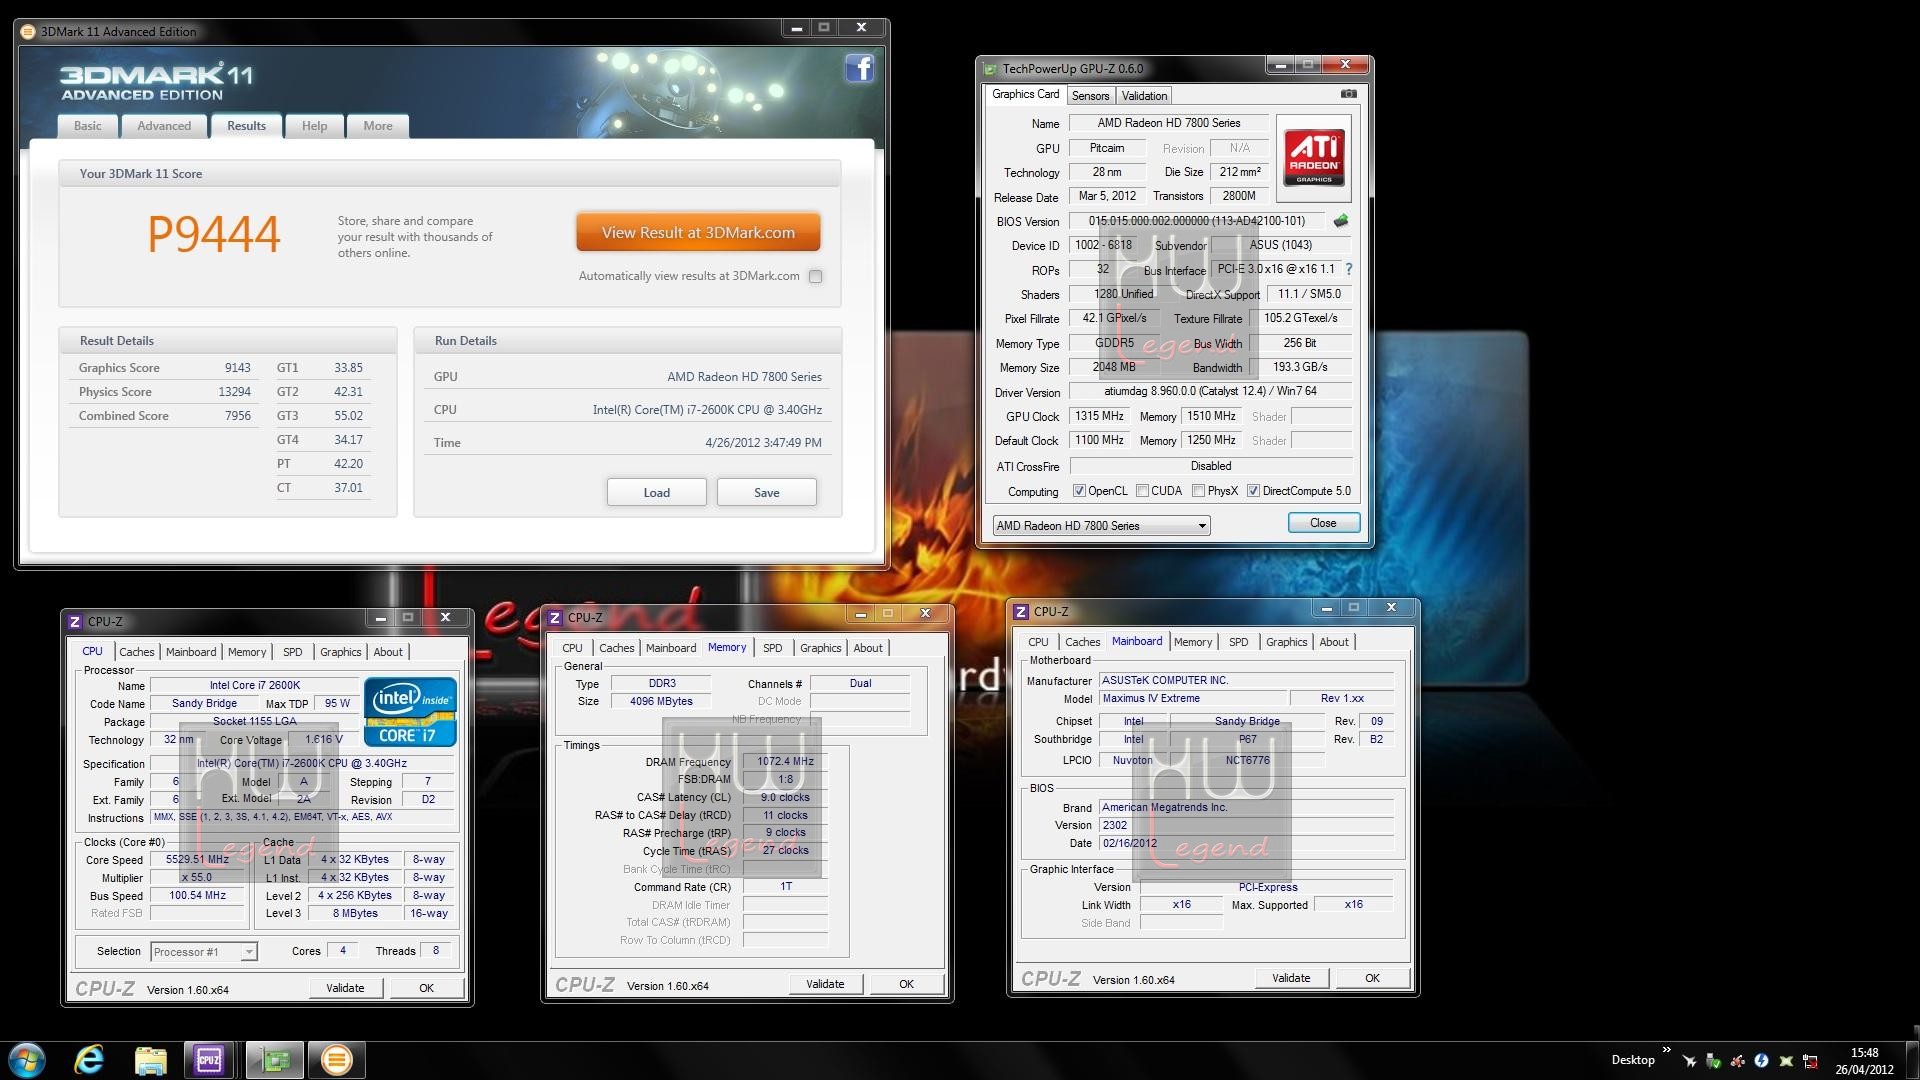This screenshot has width=1920, height=1080.
Task: Click the Close button in GPU-Z
Action: click(1323, 523)
